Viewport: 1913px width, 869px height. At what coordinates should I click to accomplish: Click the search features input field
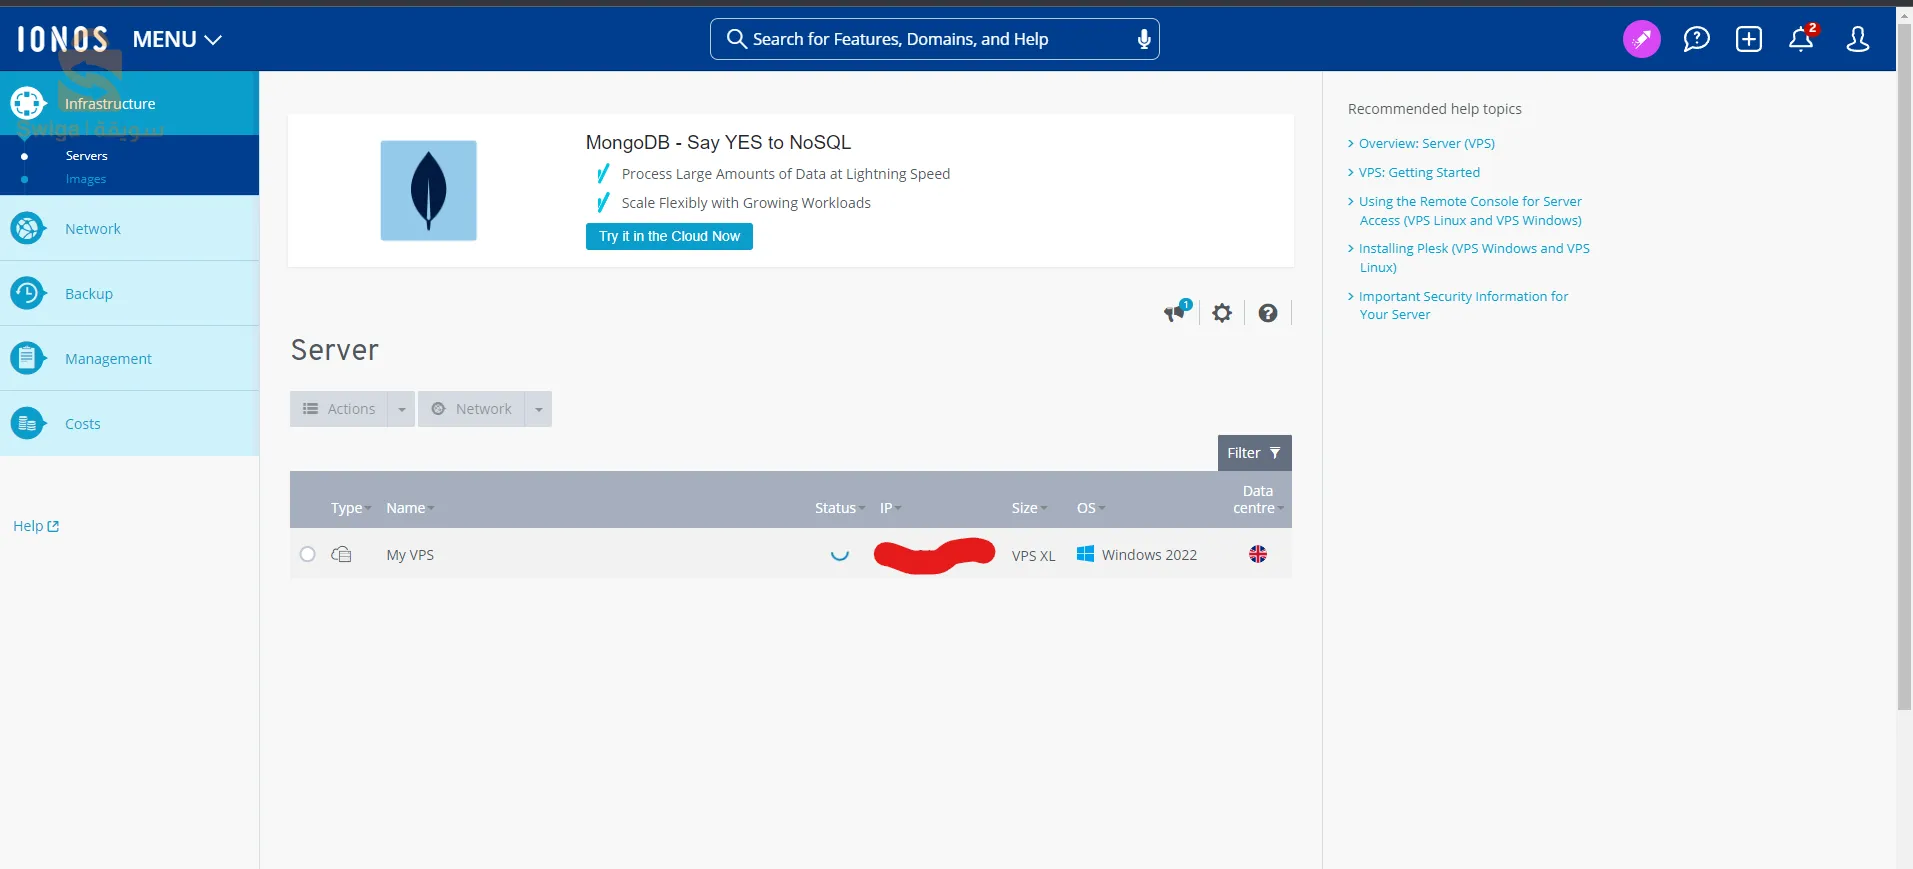(935, 39)
